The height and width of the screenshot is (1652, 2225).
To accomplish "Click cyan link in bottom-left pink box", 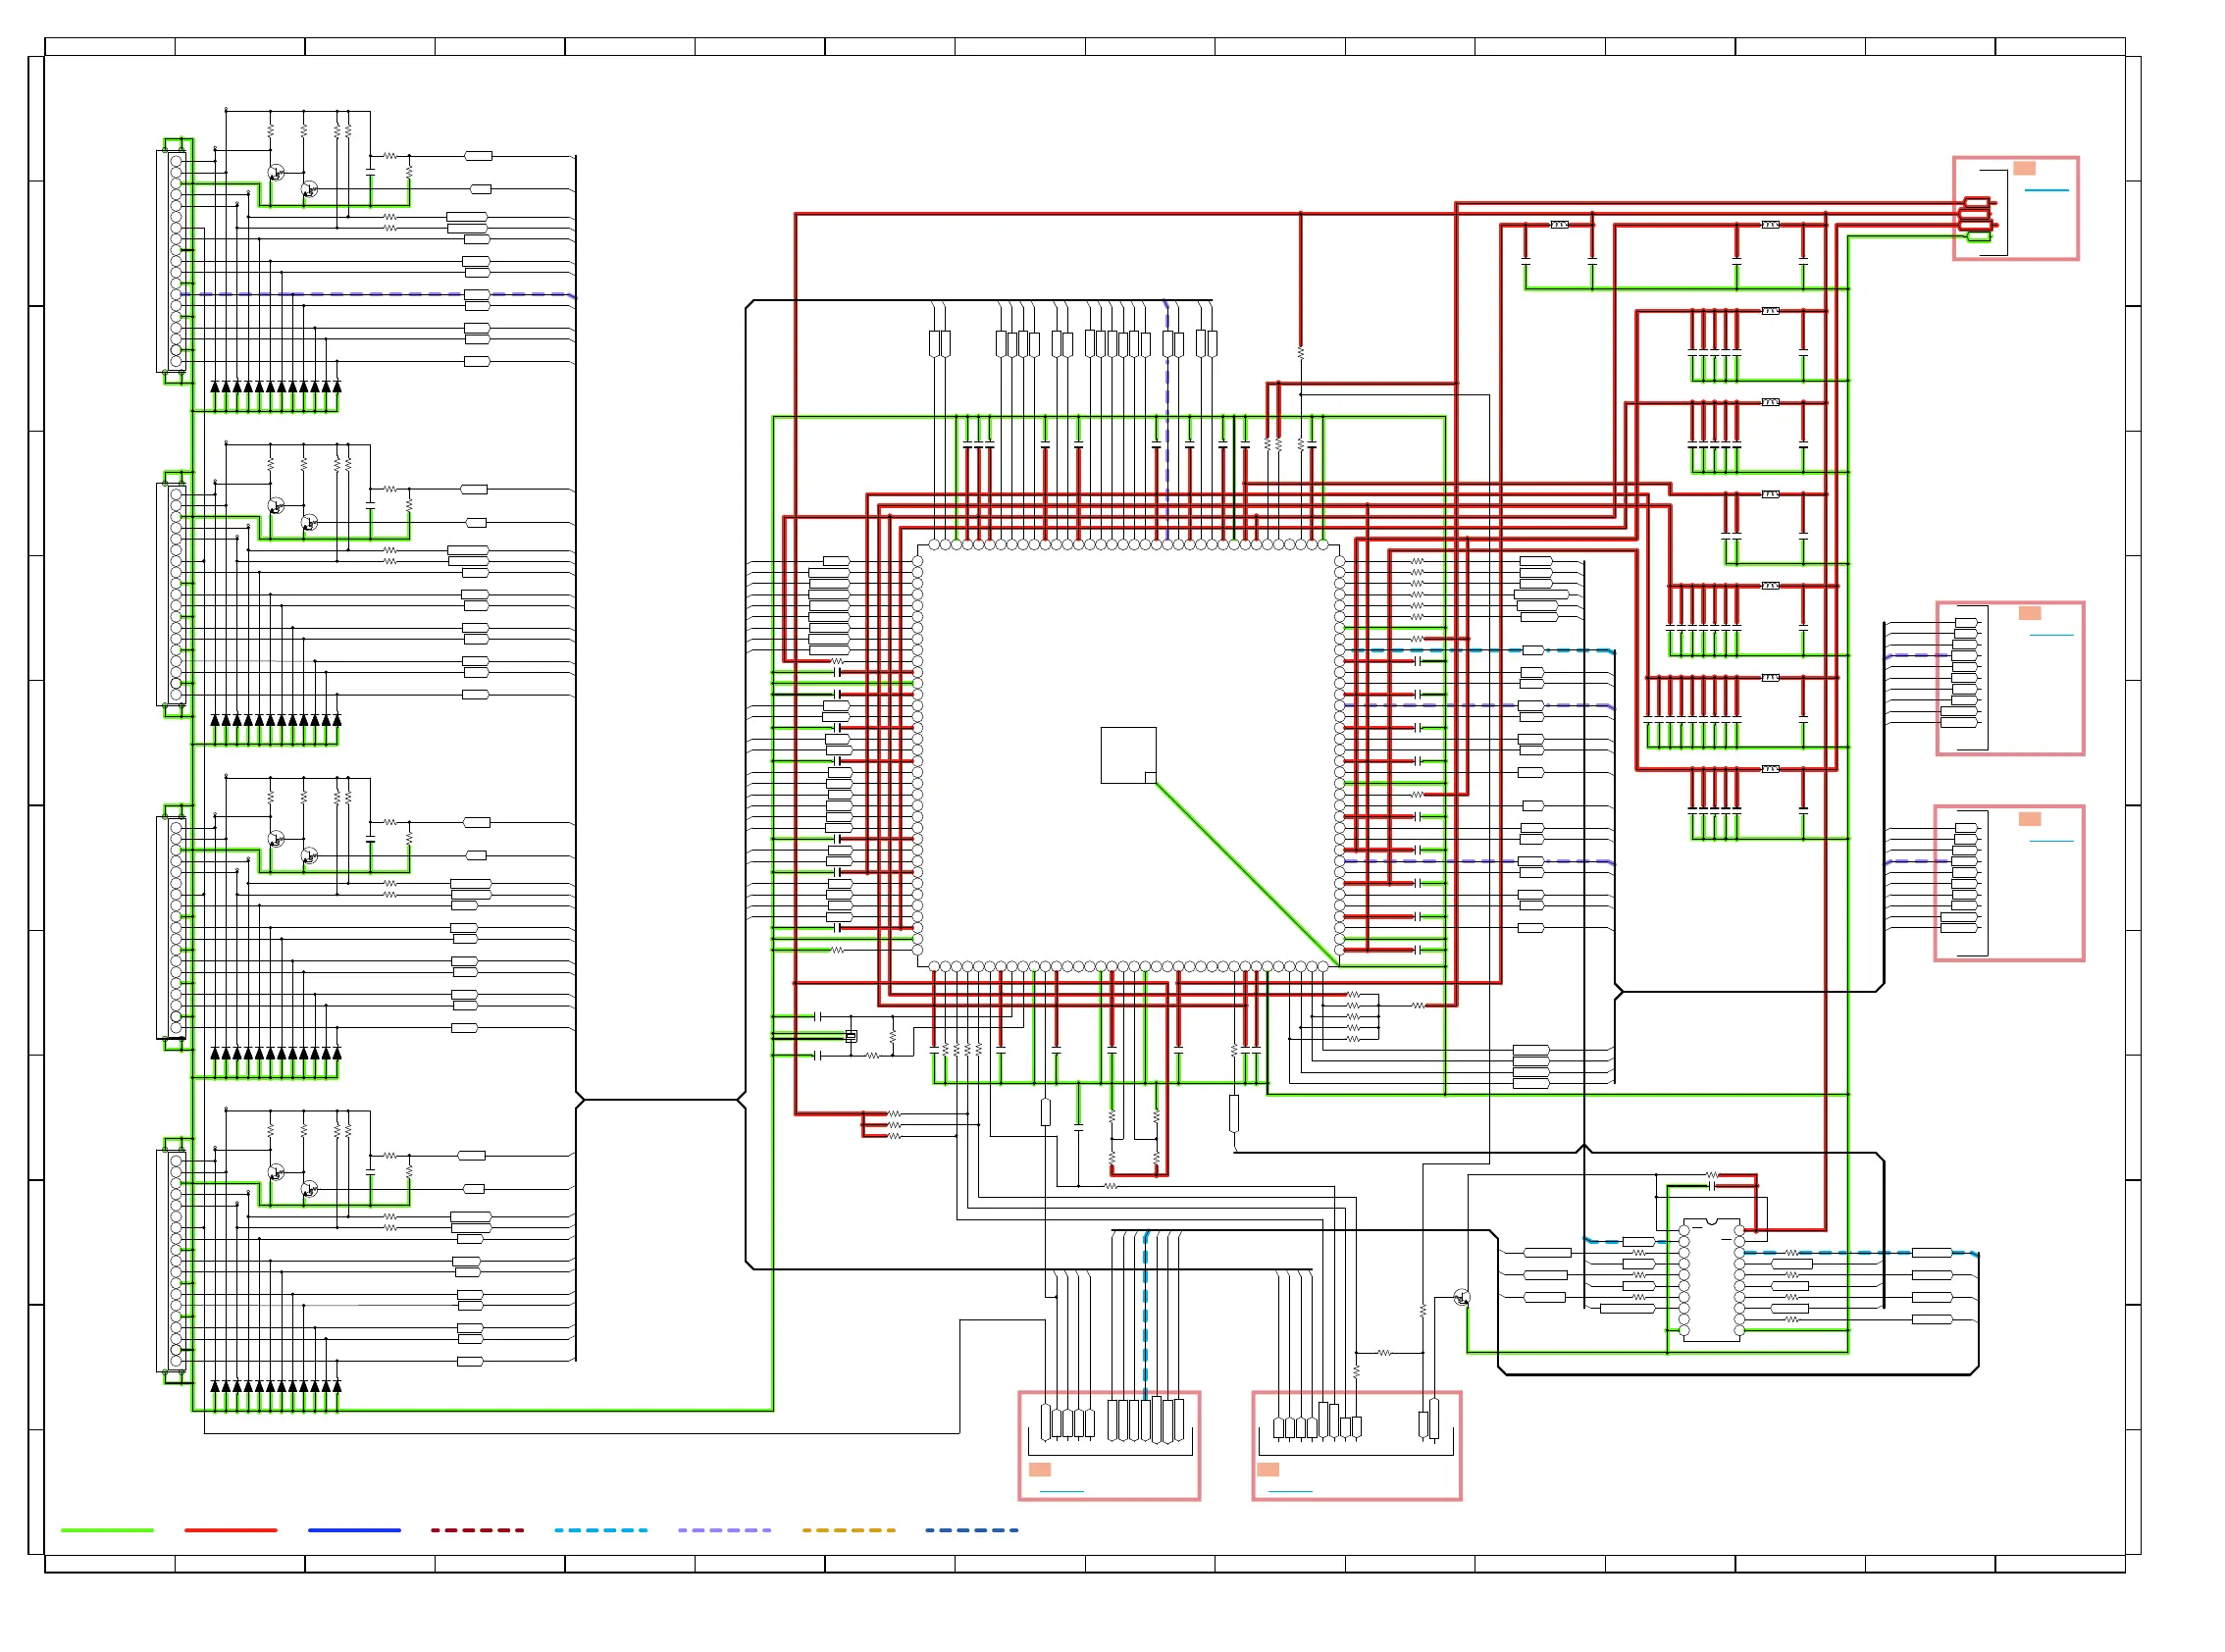I will (1061, 1492).
